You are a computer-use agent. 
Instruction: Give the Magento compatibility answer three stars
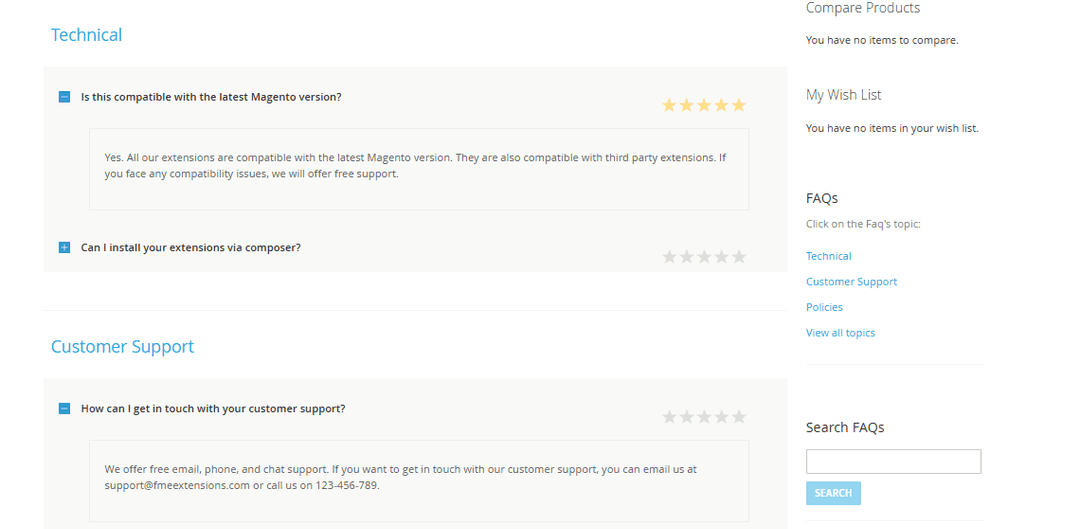tap(704, 105)
